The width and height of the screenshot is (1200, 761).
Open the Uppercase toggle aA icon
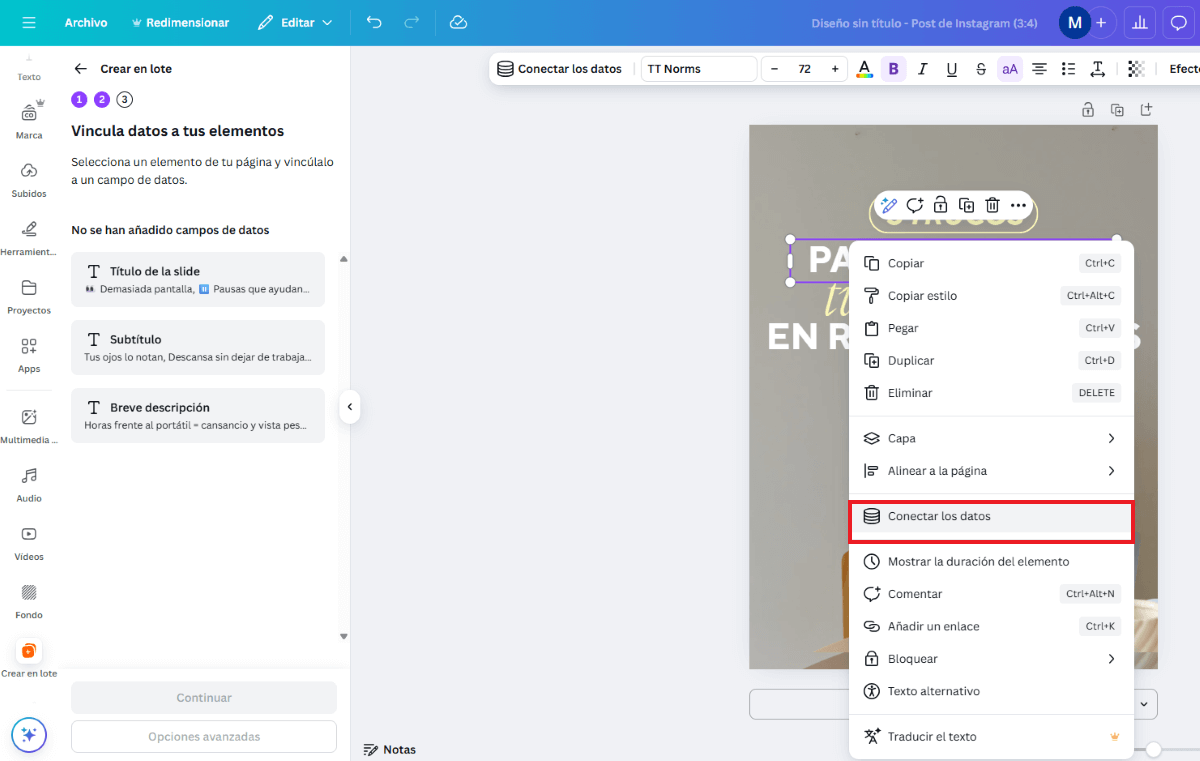coord(1010,68)
